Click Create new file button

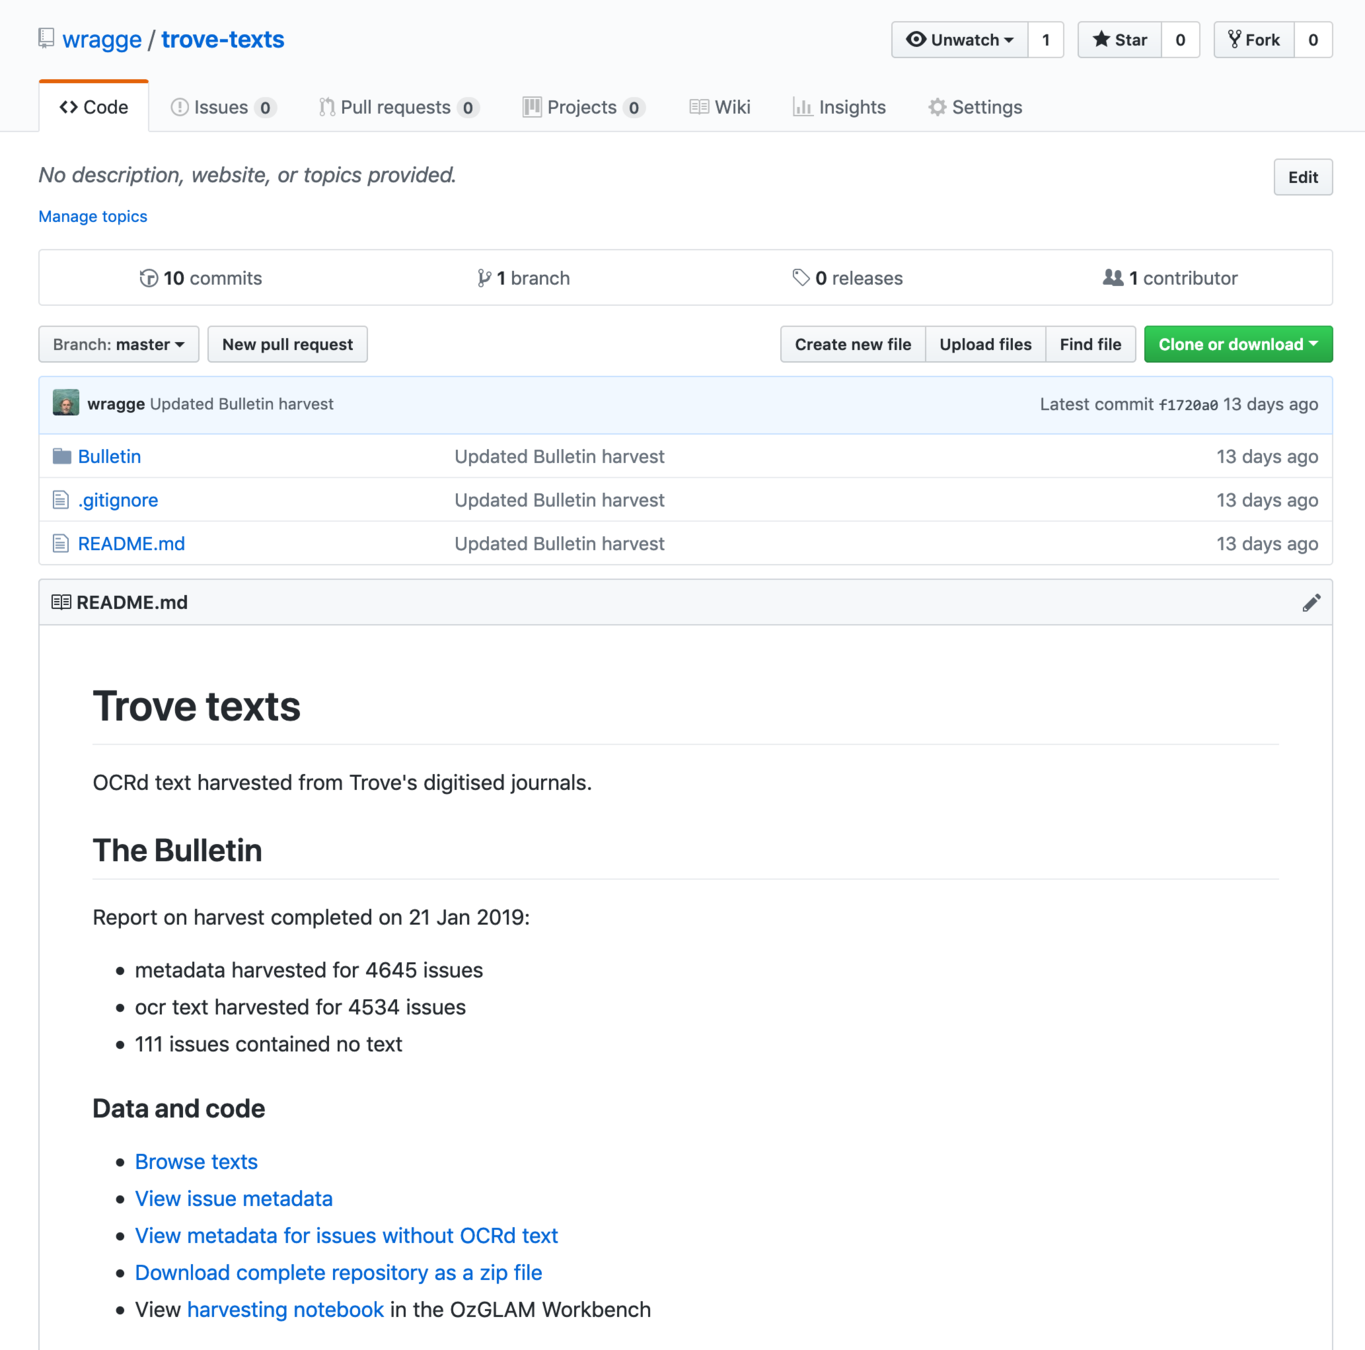point(853,344)
